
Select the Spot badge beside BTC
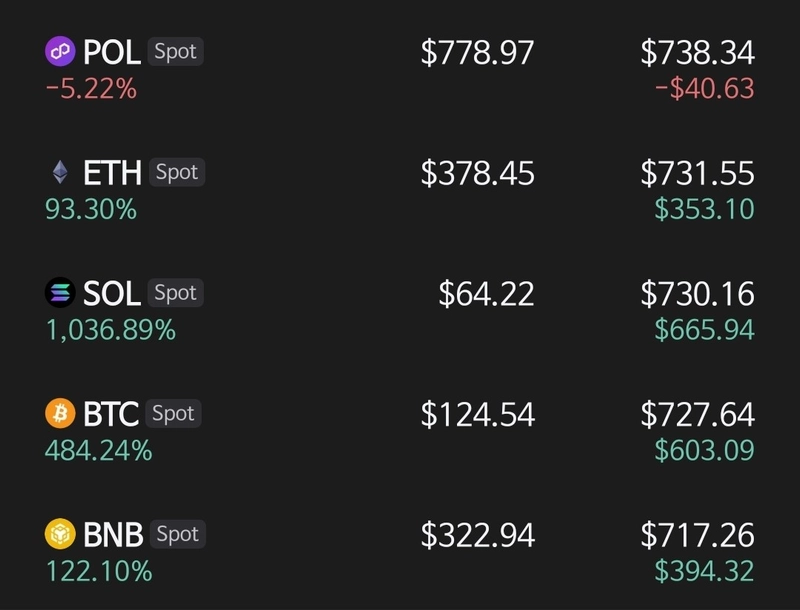click(173, 413)
